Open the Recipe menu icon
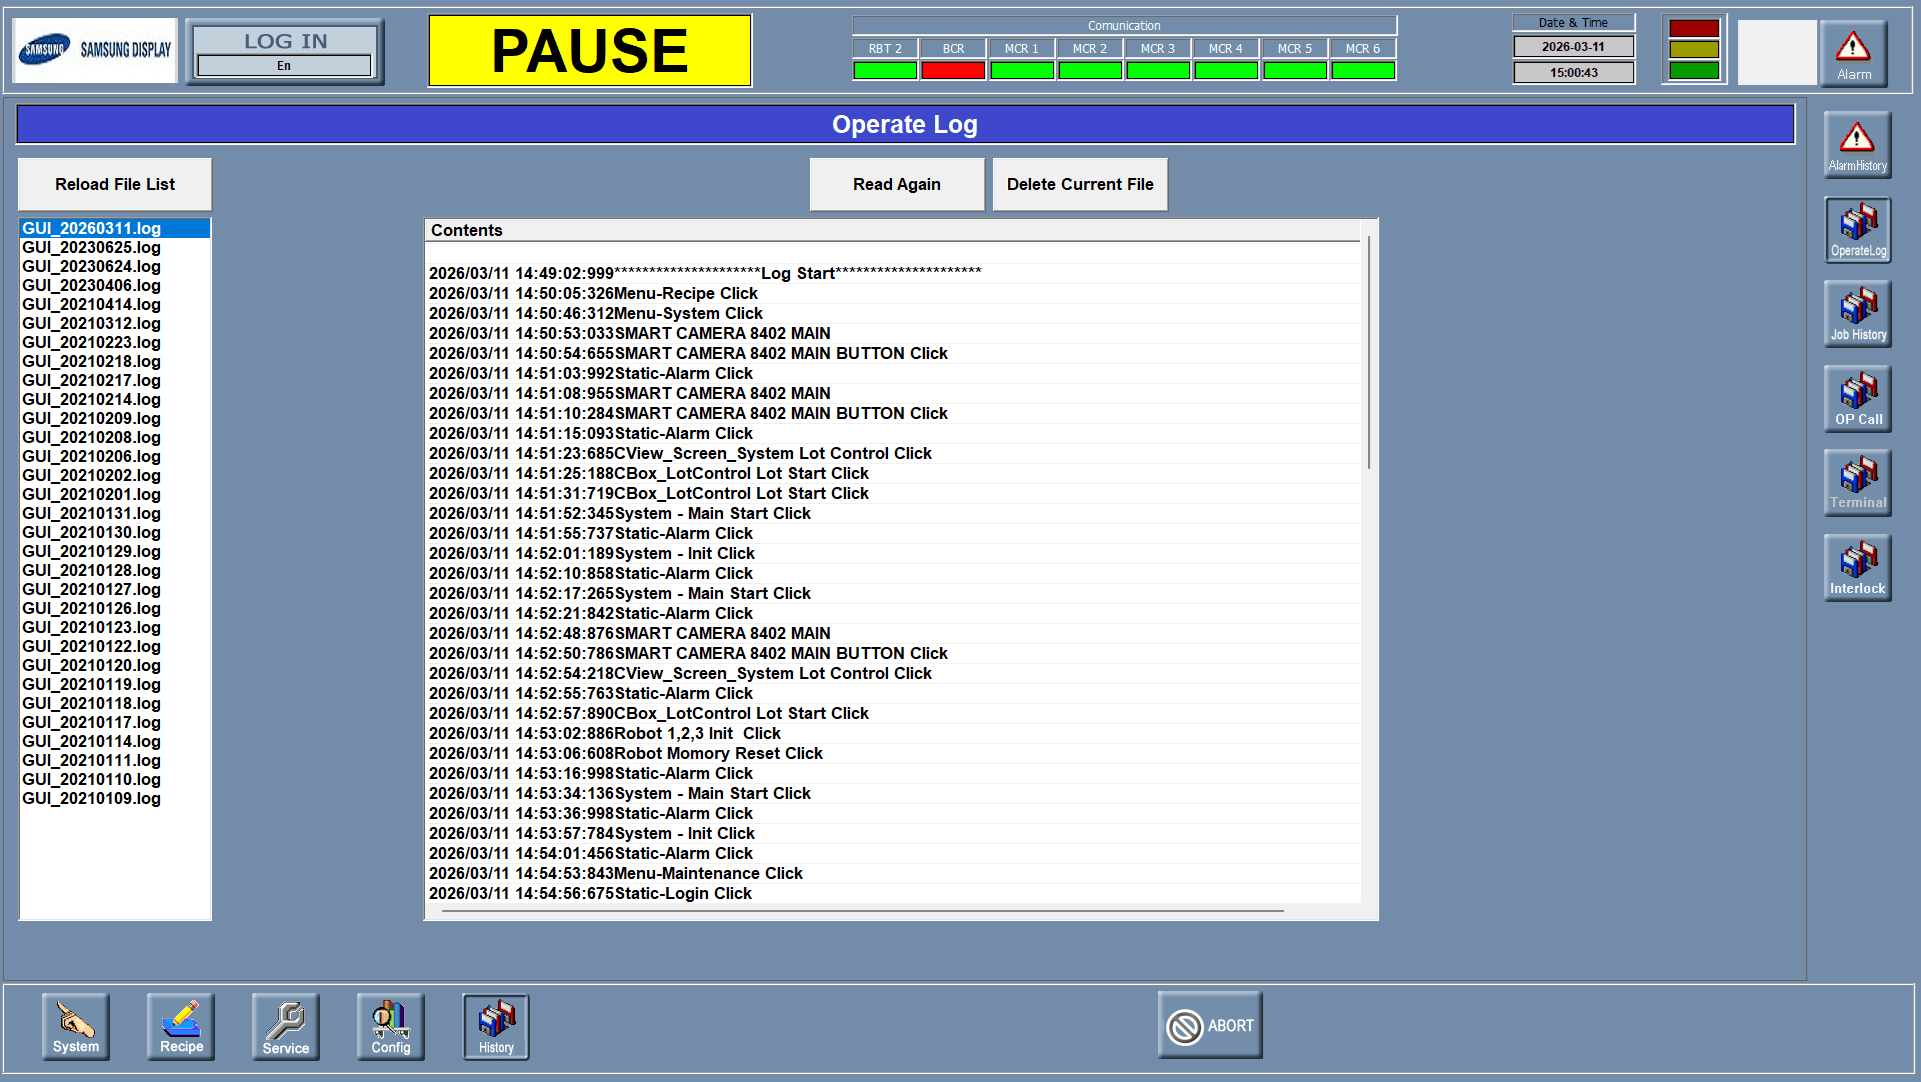This screenshot has height=1082, width=1921. pyautogui.click(x=181, y=1027)
